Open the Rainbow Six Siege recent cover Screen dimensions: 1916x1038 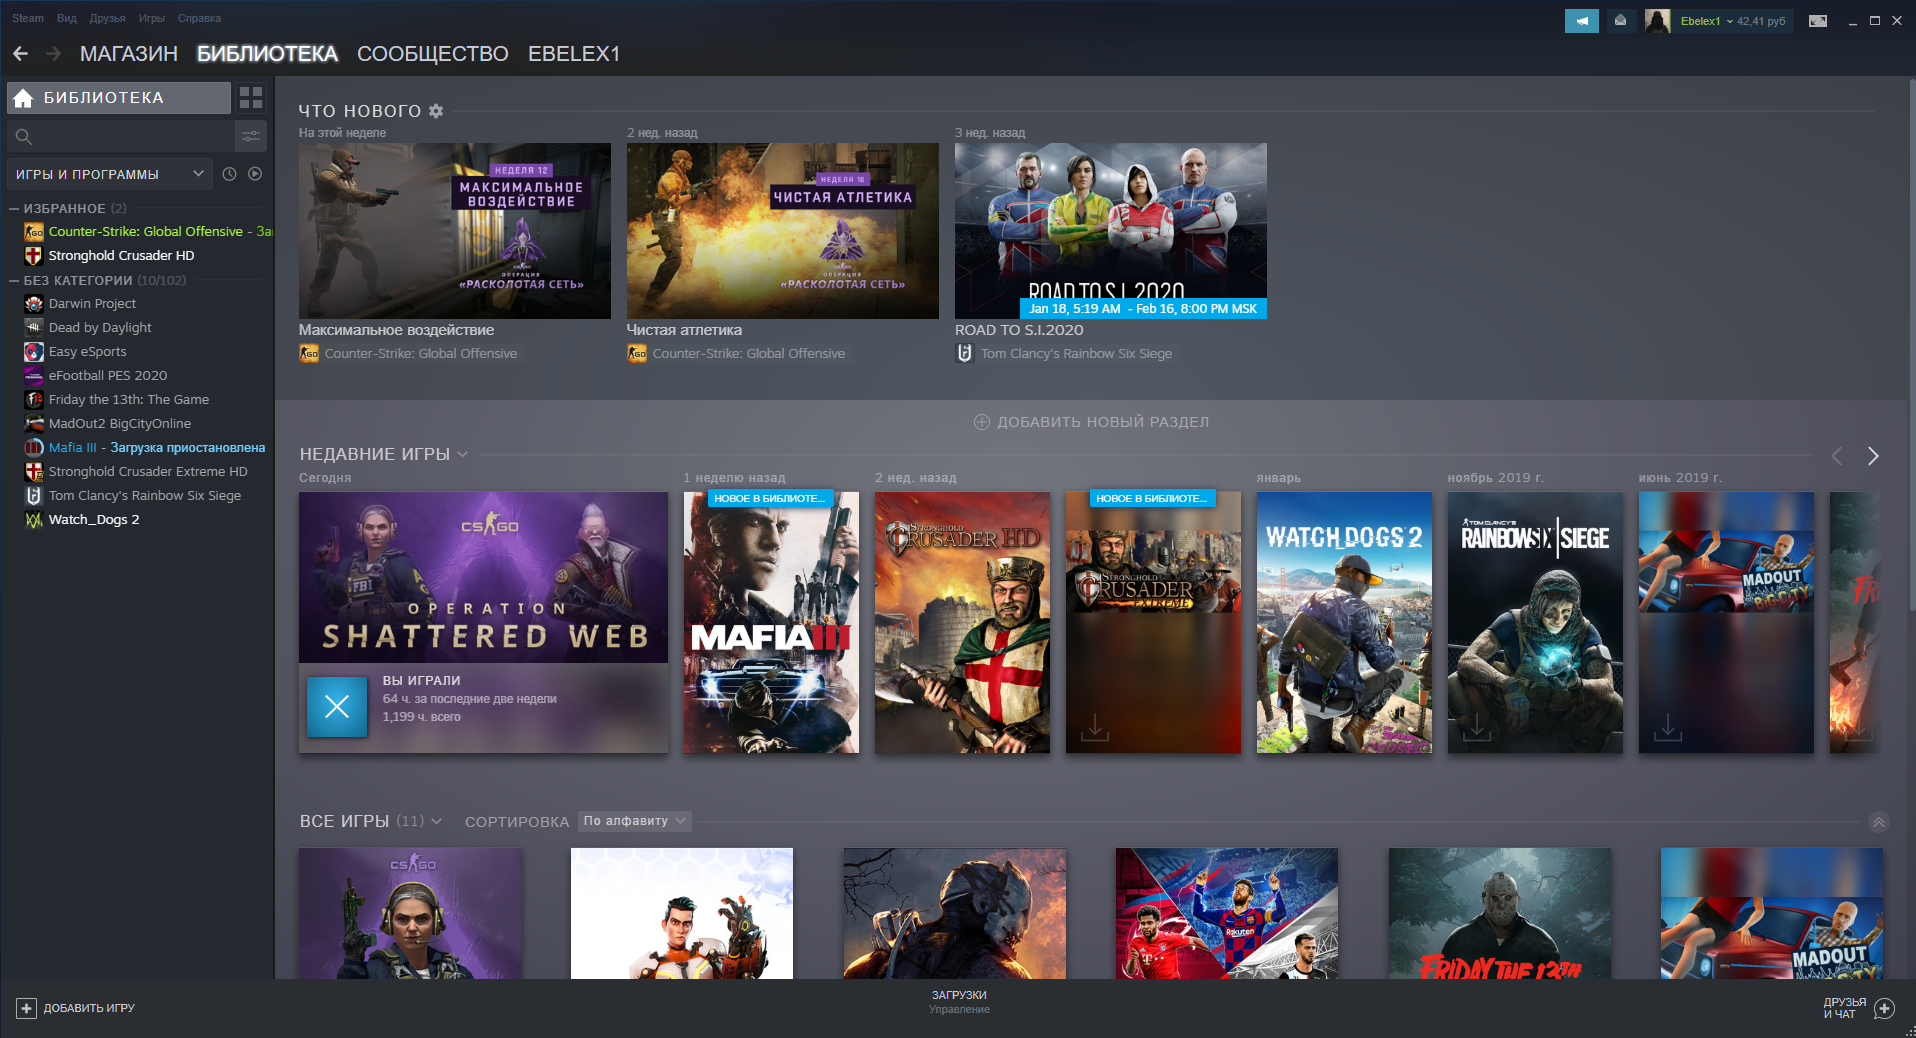pos(1535,622)
